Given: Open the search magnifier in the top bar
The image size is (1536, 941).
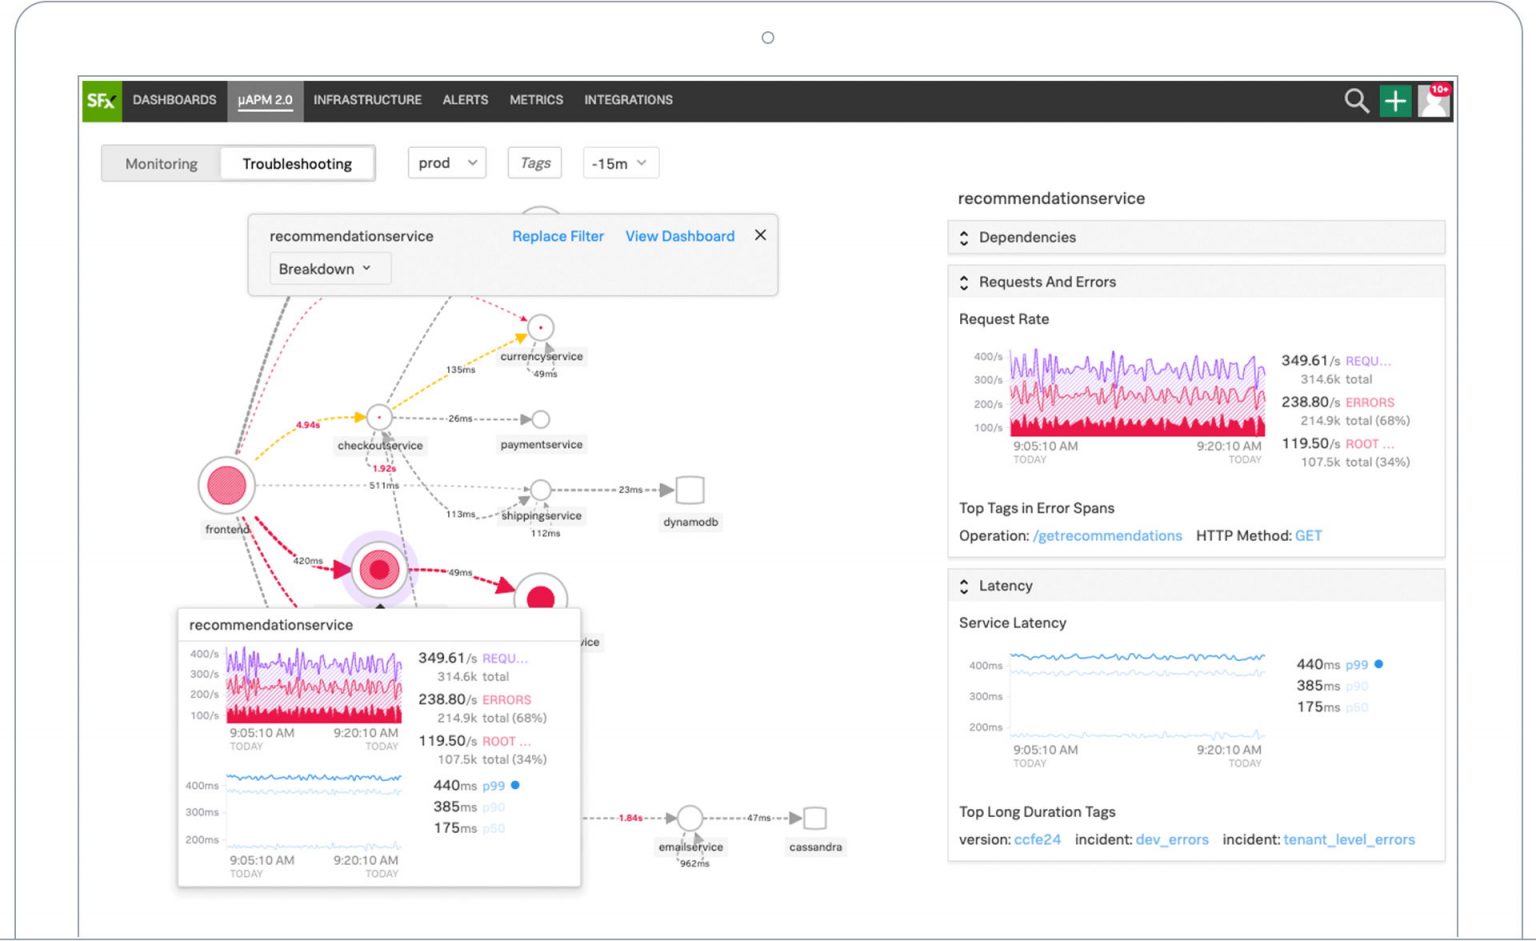Looking at the screenshot, I should (1356, 100).
